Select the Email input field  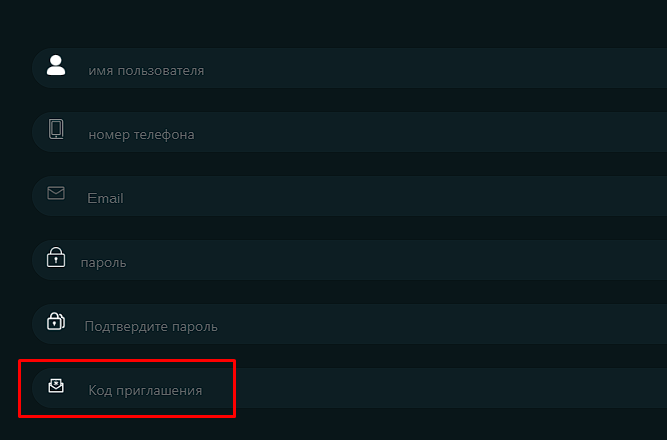point(349,196)
